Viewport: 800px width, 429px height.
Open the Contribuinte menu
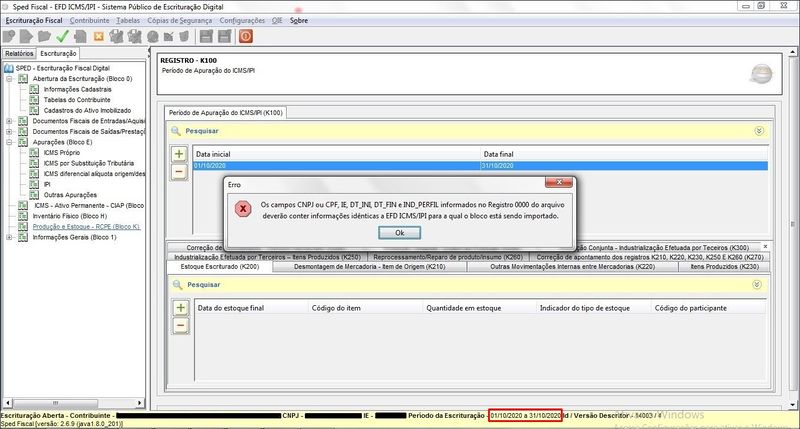pos(89,20)
